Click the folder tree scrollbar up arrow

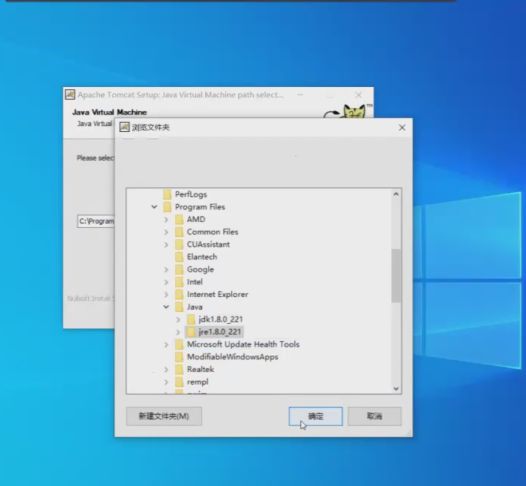pos(396,194)
